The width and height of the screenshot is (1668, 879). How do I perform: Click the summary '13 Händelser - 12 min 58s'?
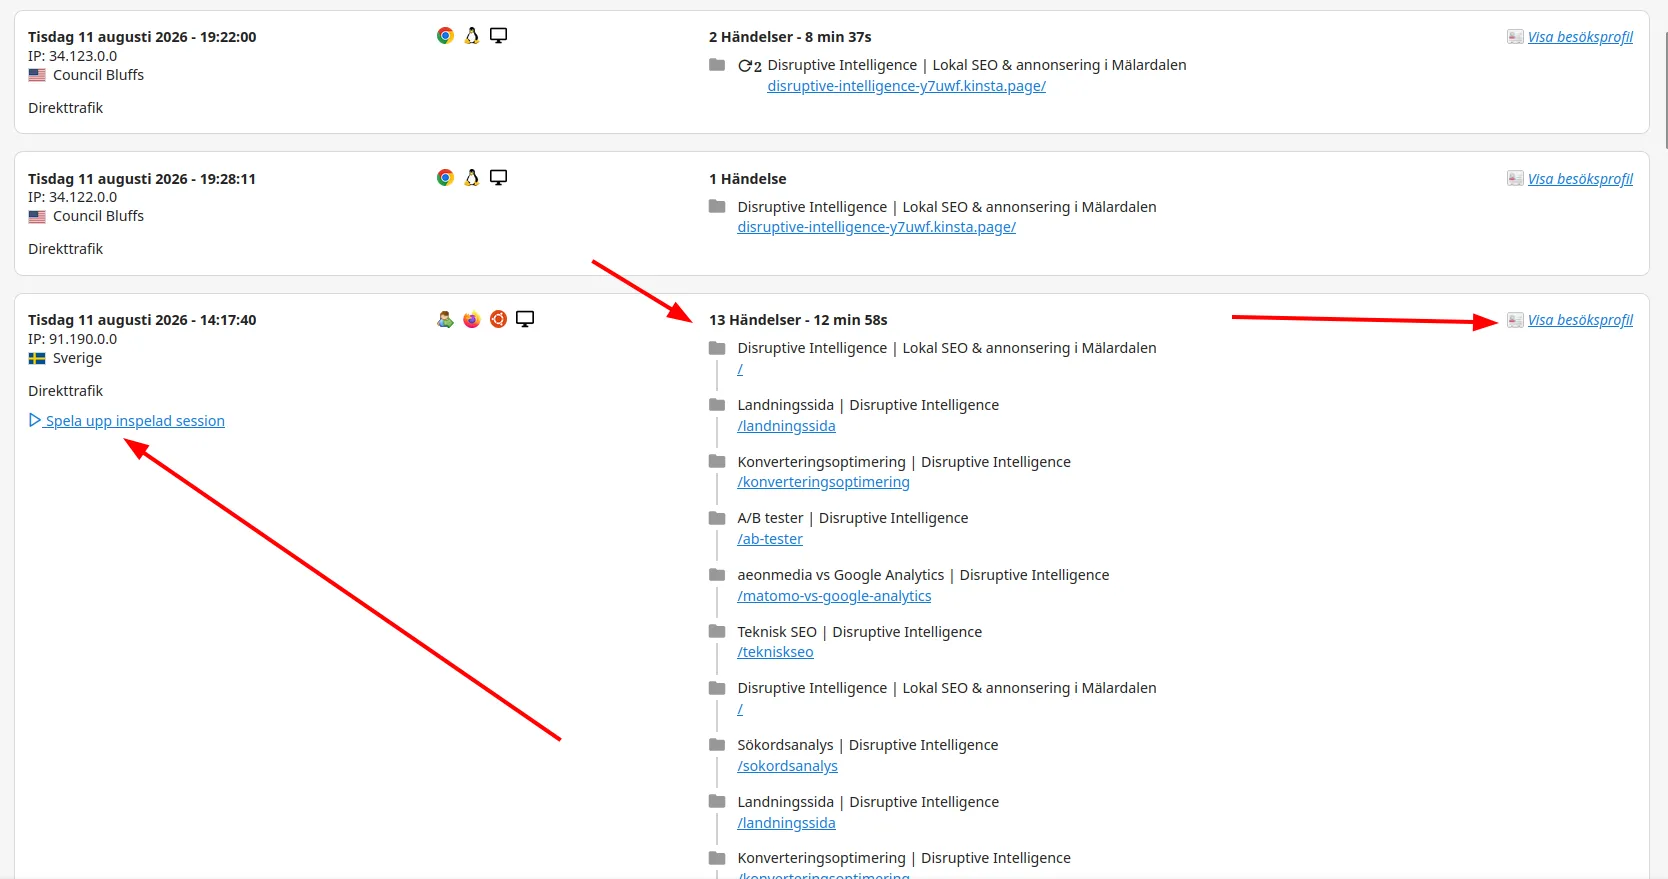pyautogui.click(x=798, y=320)
